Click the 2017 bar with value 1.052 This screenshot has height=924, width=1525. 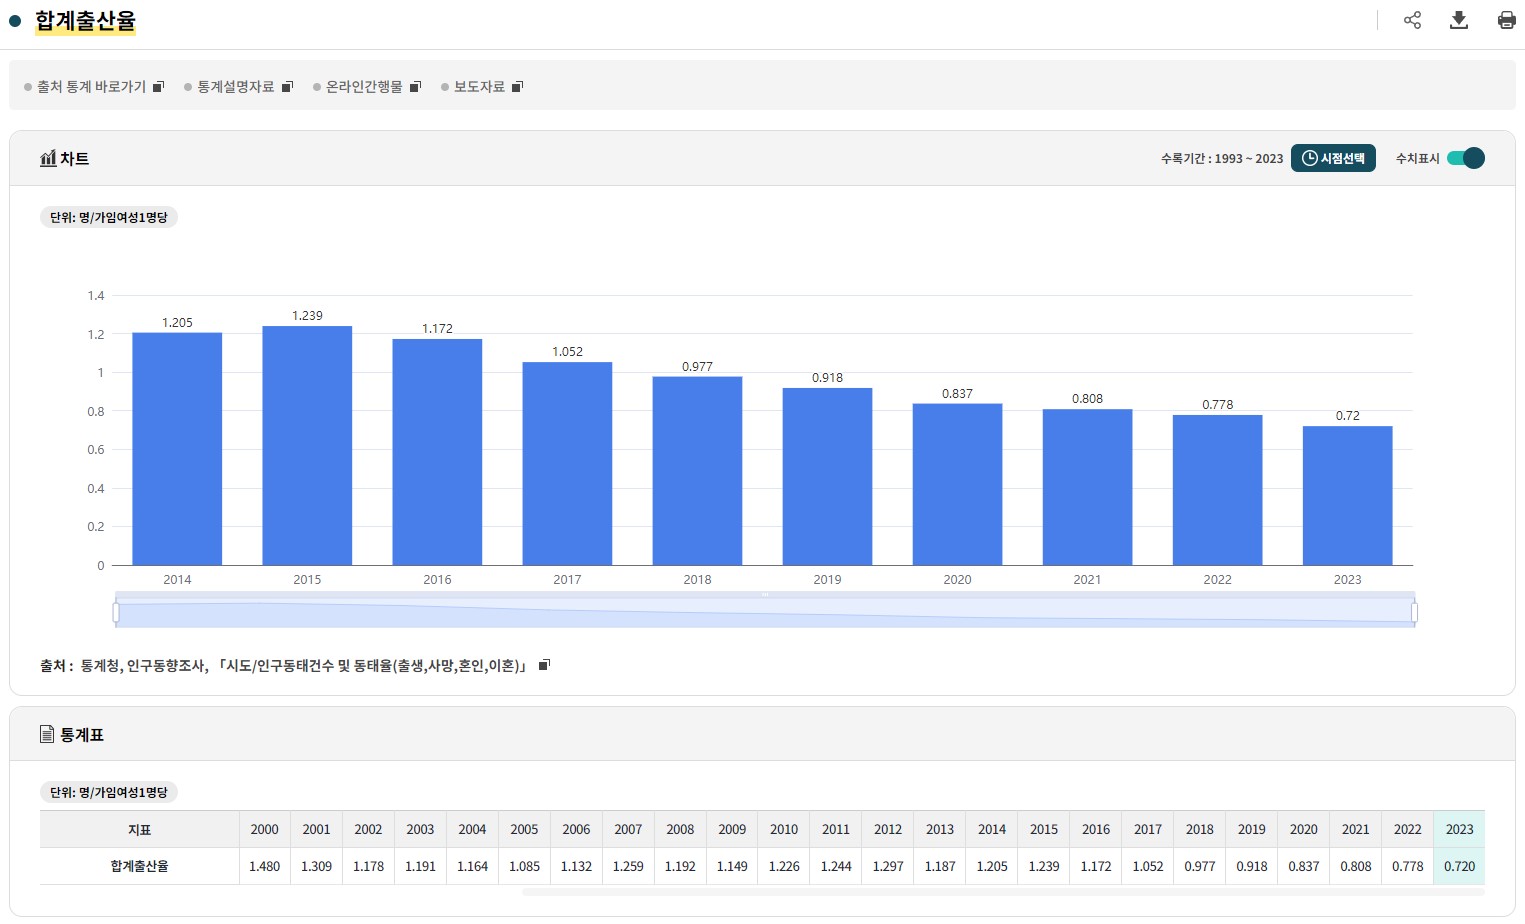567,464
